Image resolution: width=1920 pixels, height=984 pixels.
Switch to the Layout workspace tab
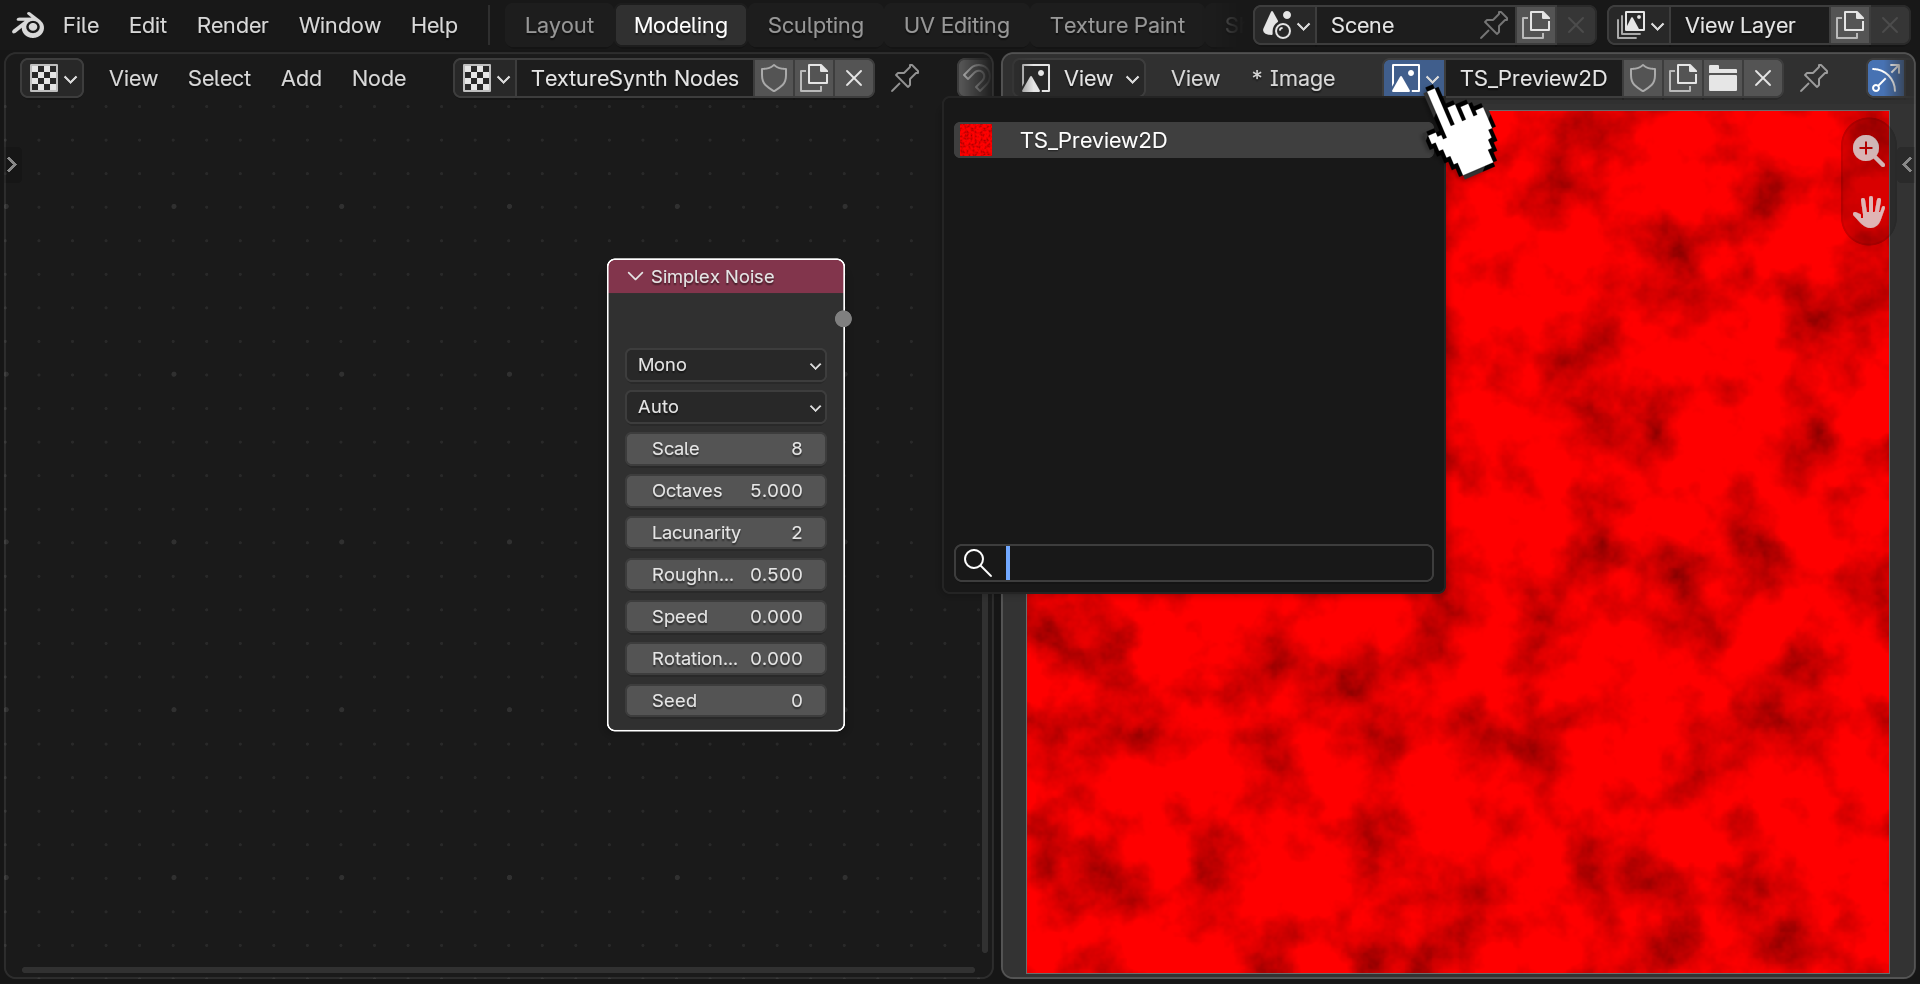[559, 25]
